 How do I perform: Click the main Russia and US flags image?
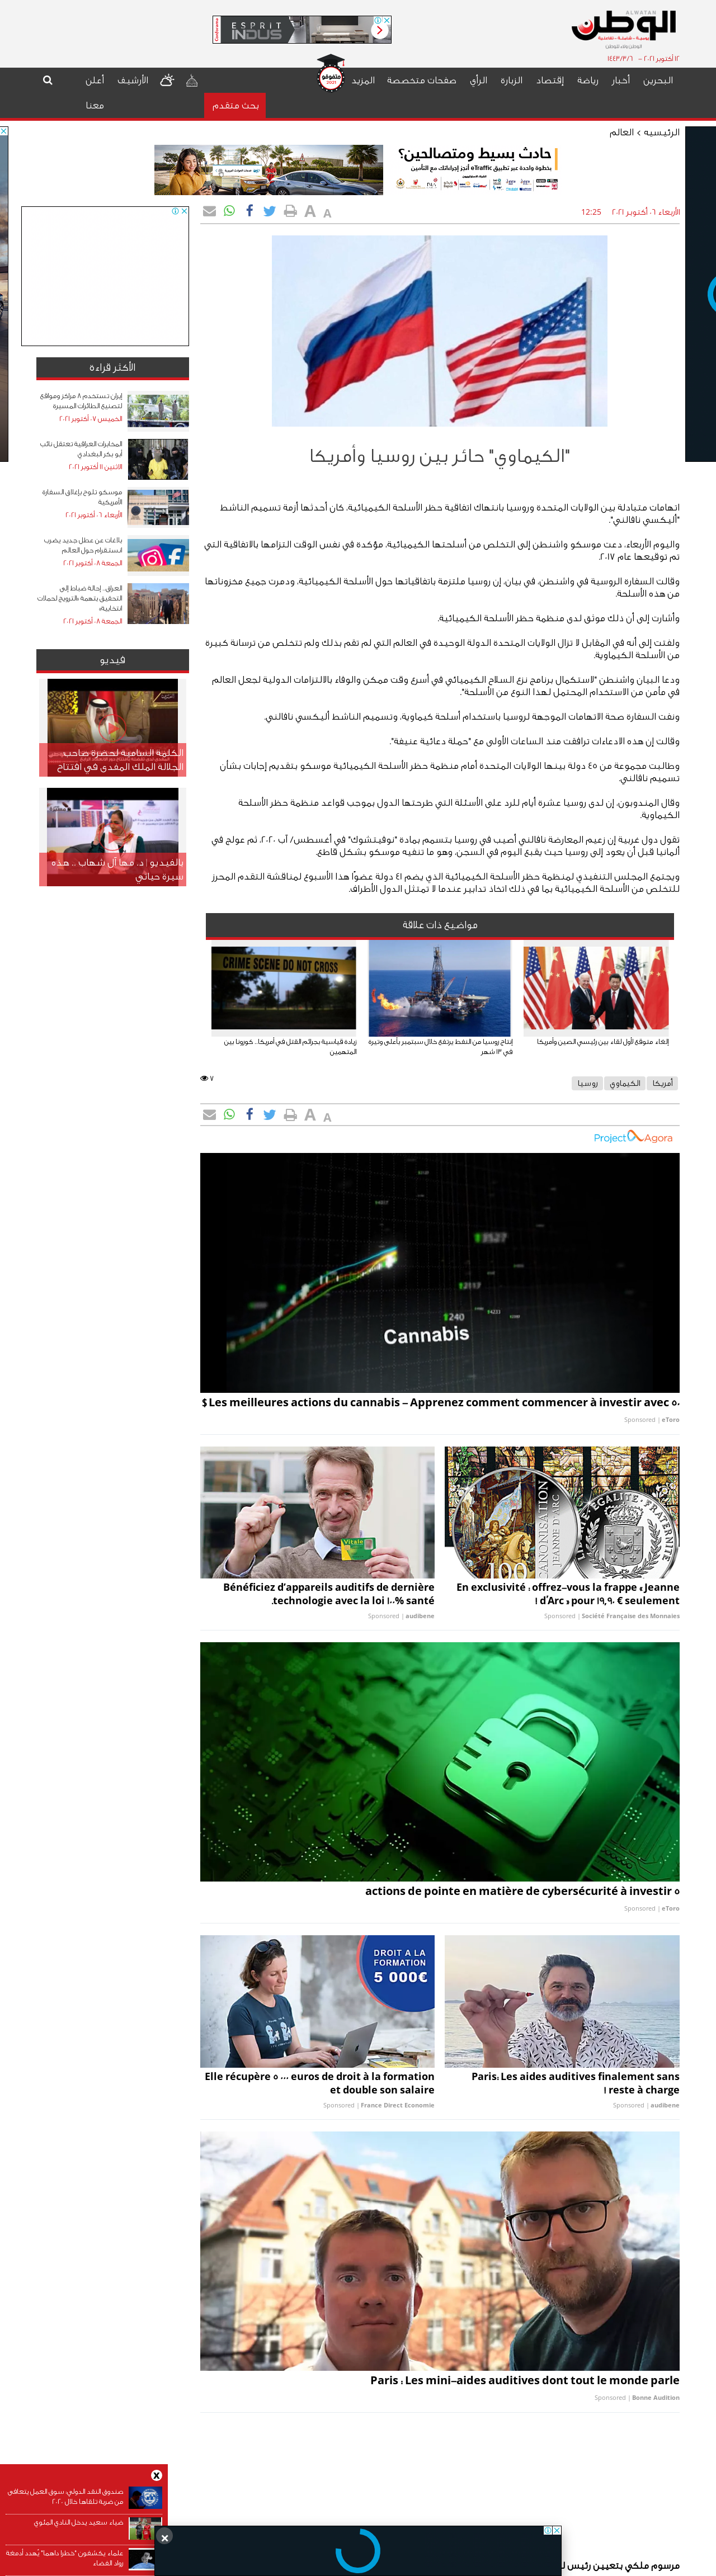pyautogui.click(x=440, y=331)
